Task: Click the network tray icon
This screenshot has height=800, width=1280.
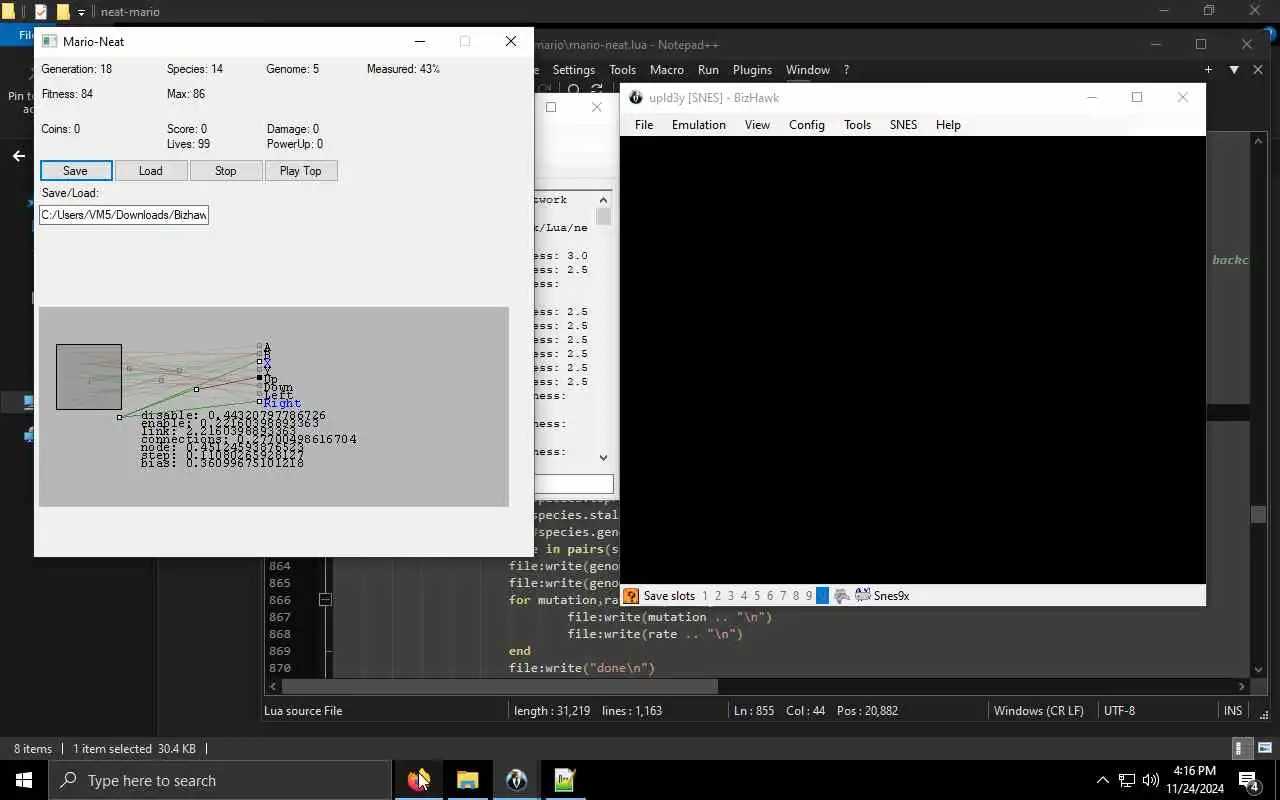Action: click(1127, 780)
